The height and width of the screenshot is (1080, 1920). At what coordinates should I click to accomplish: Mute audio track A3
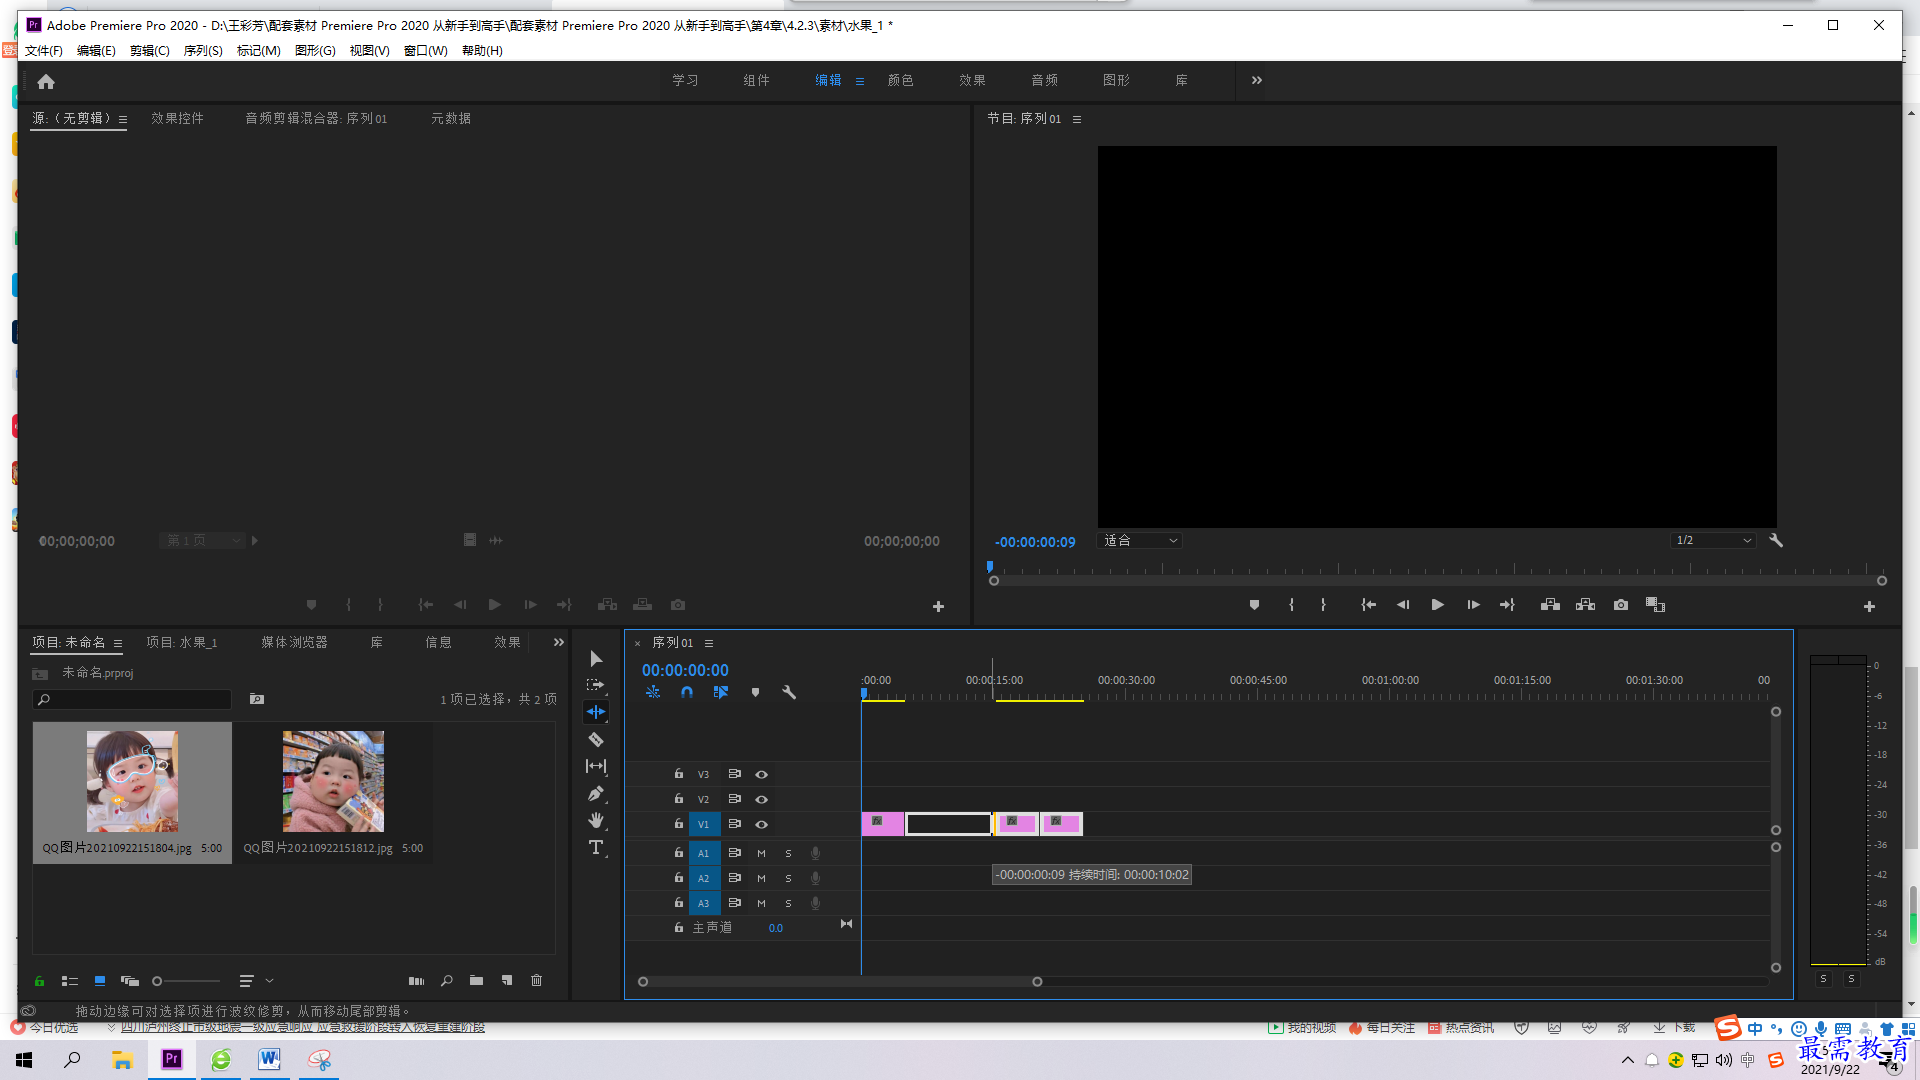(761, 904)
